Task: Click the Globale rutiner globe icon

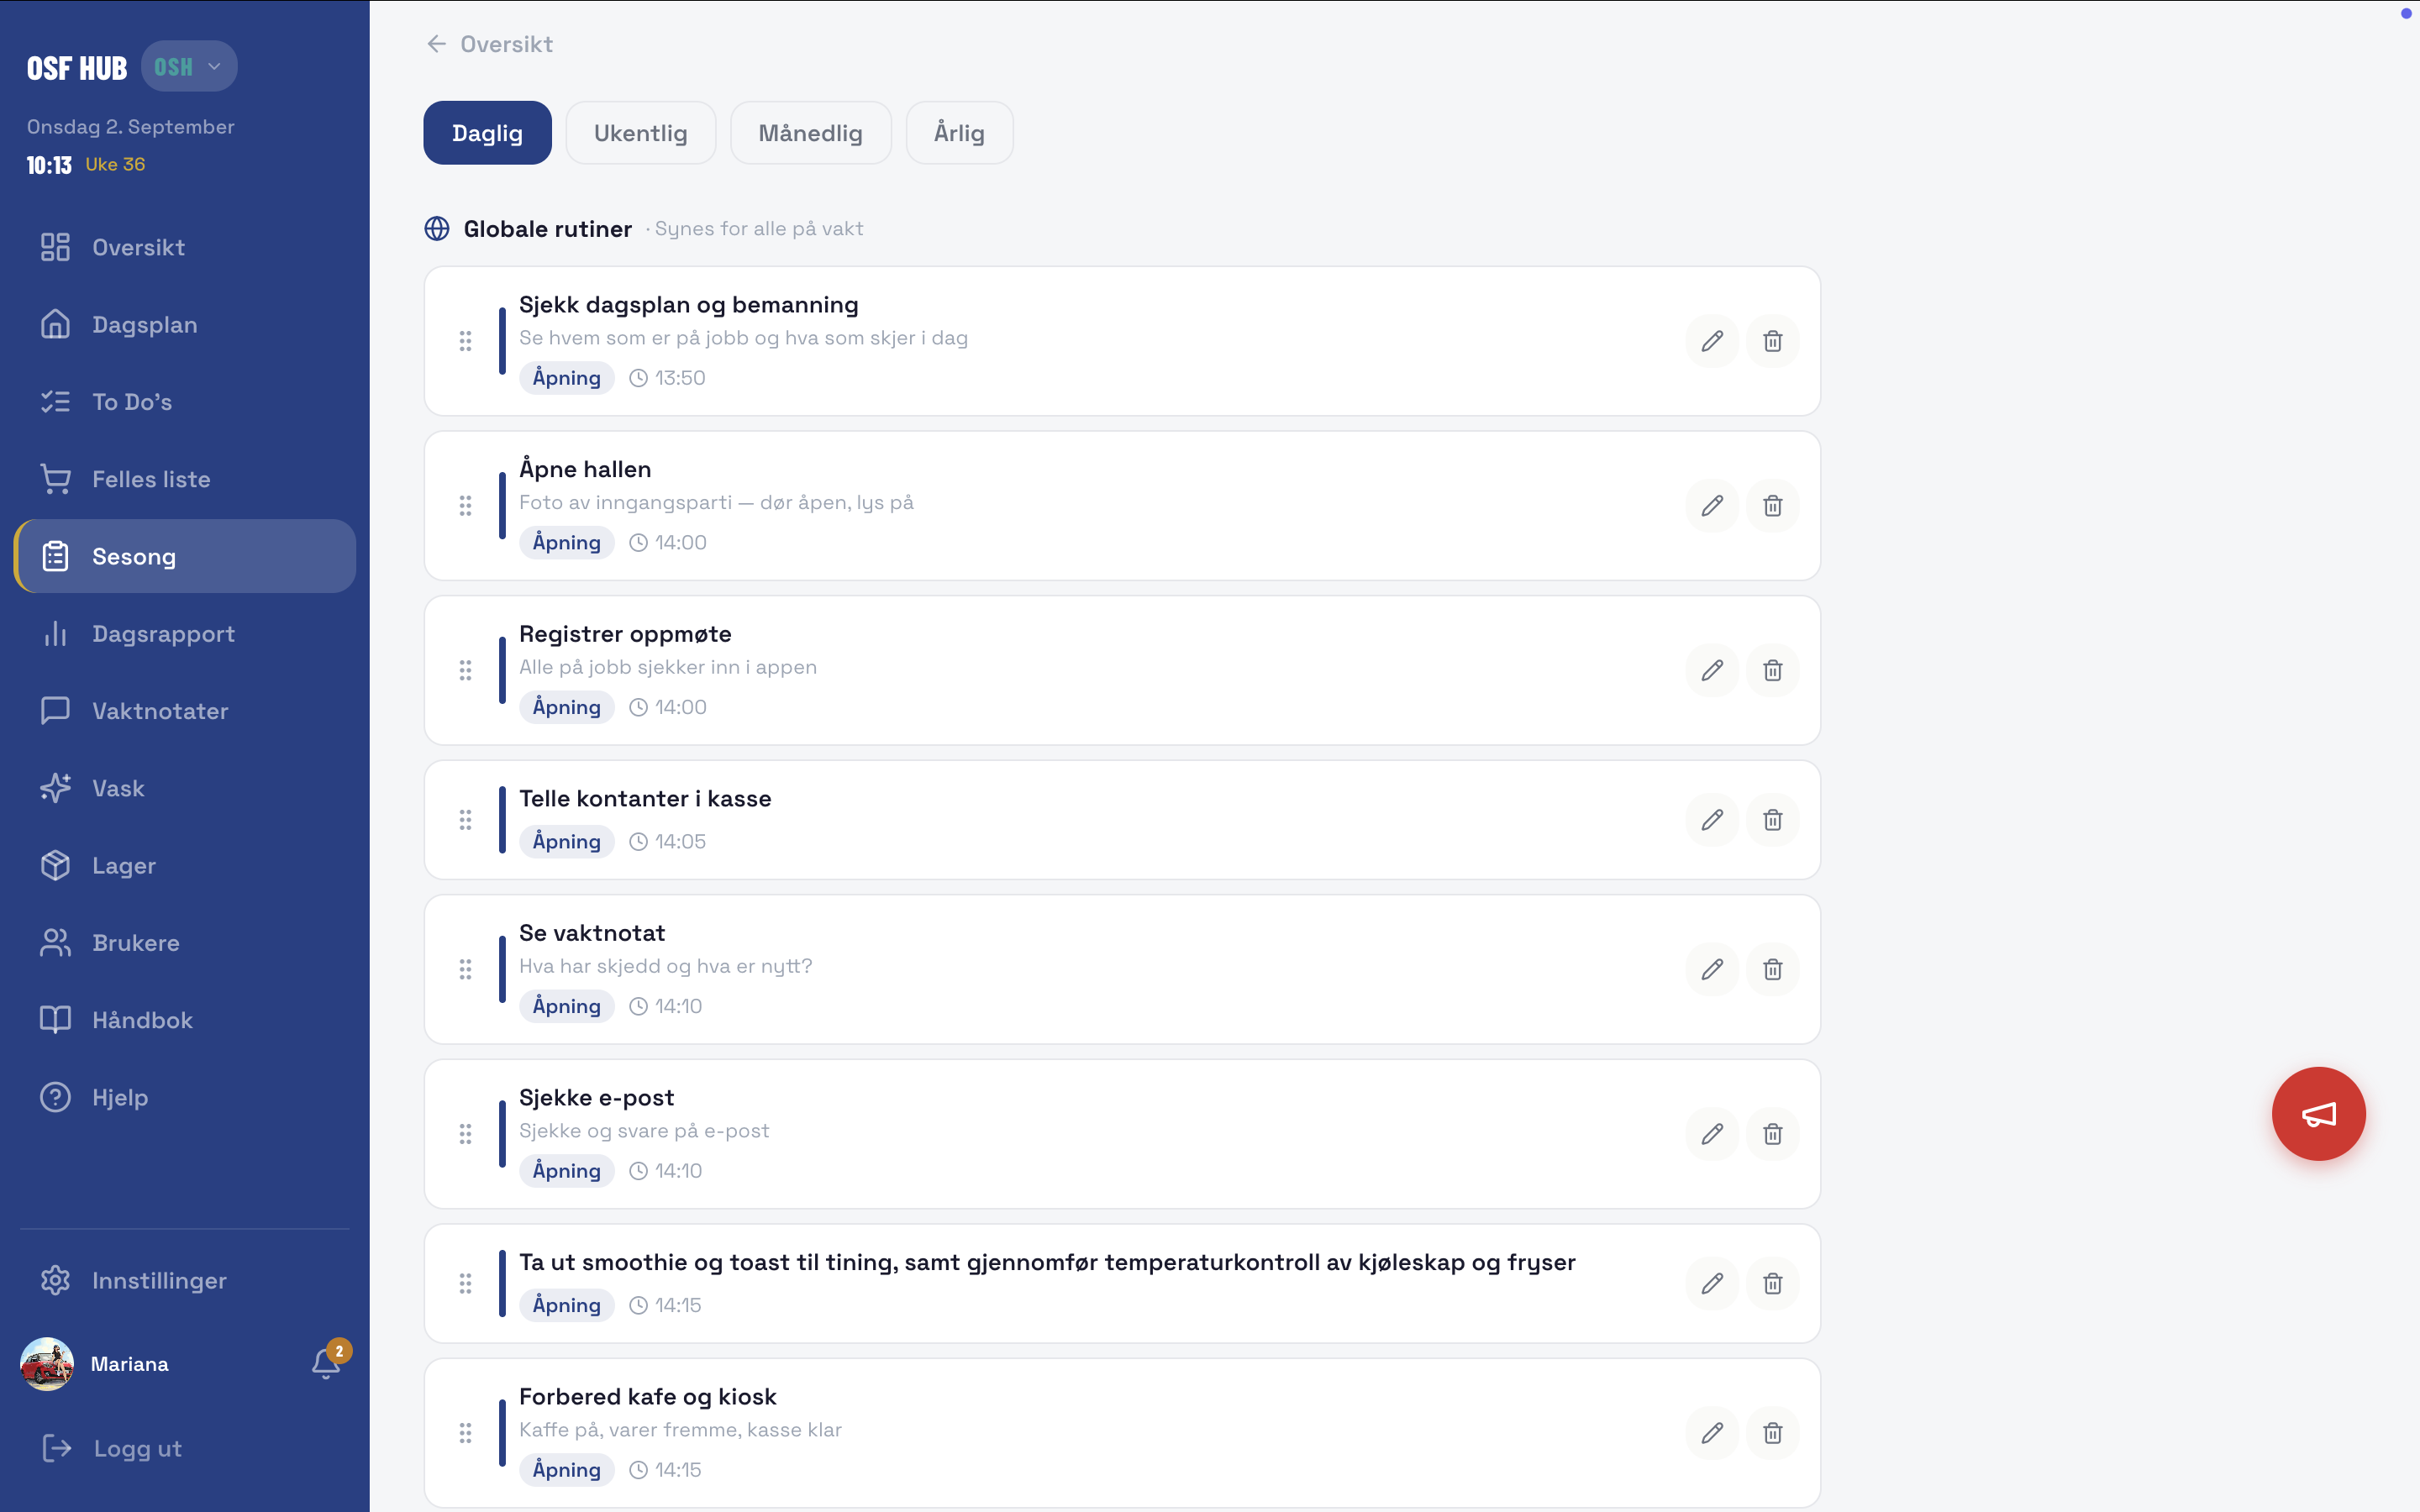Action: [437, 229]
